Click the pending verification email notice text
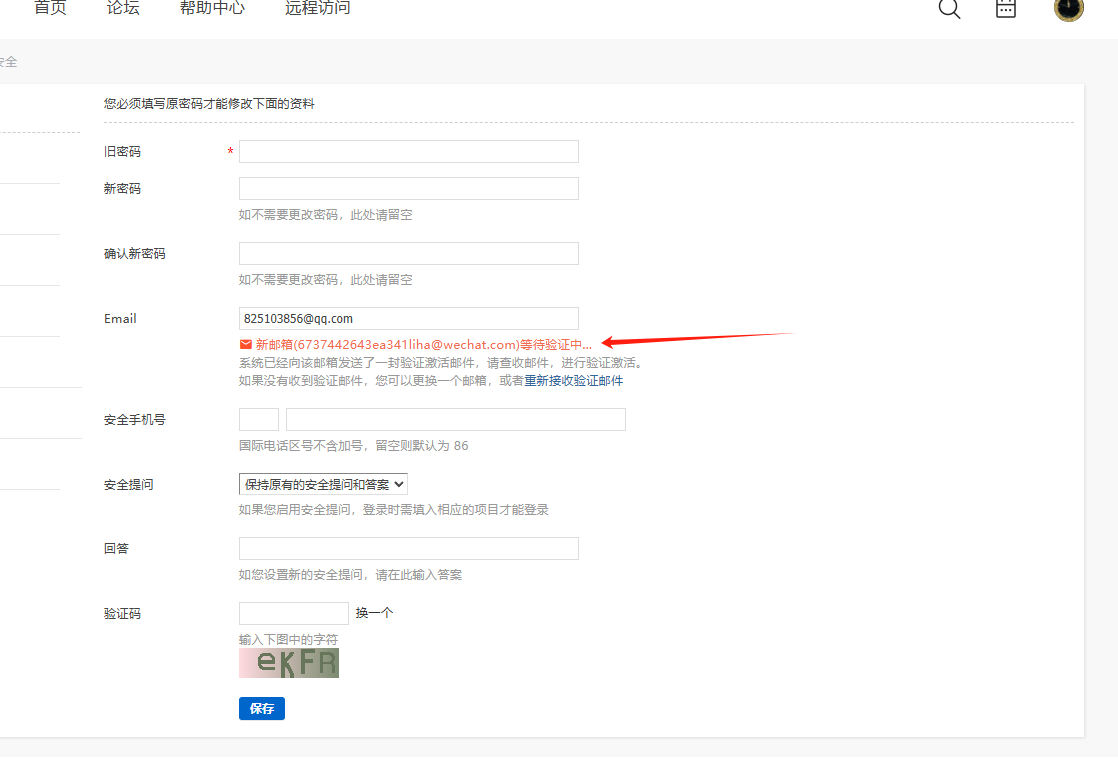1118x775 pixels. tap(424, 344)
